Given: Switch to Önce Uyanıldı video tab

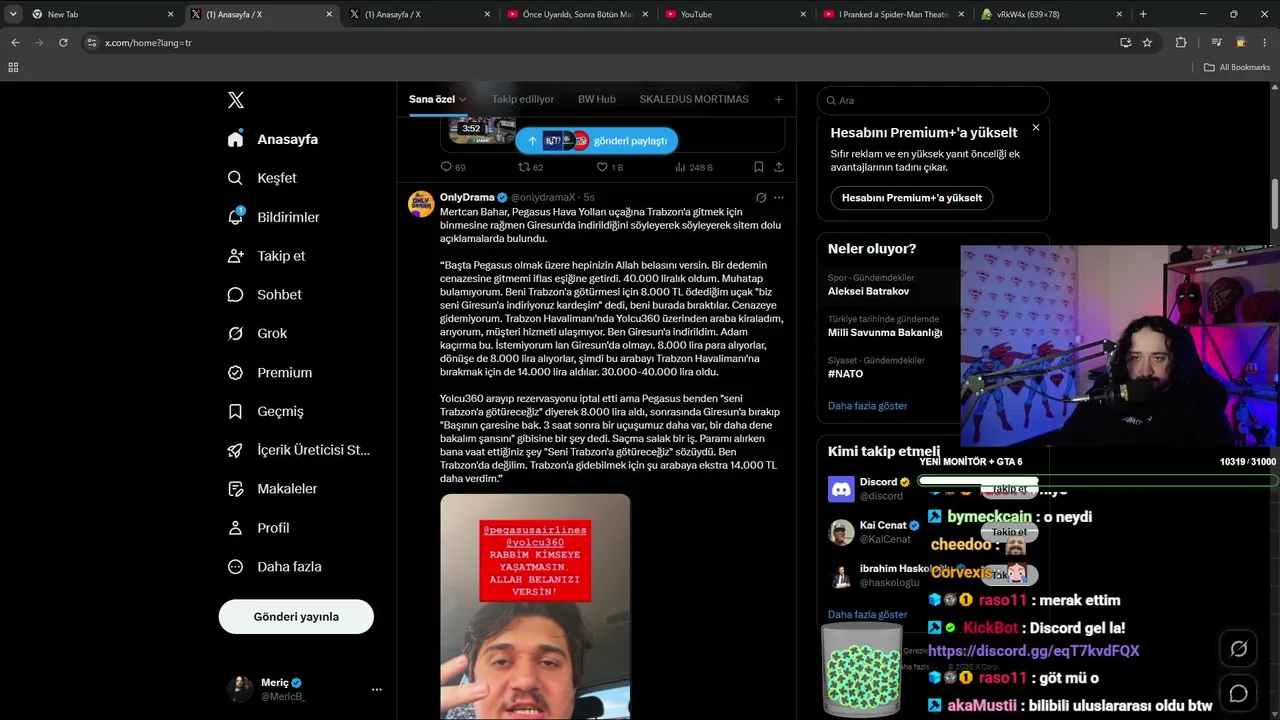Looking at the screenshot, I should click(576, 14).
